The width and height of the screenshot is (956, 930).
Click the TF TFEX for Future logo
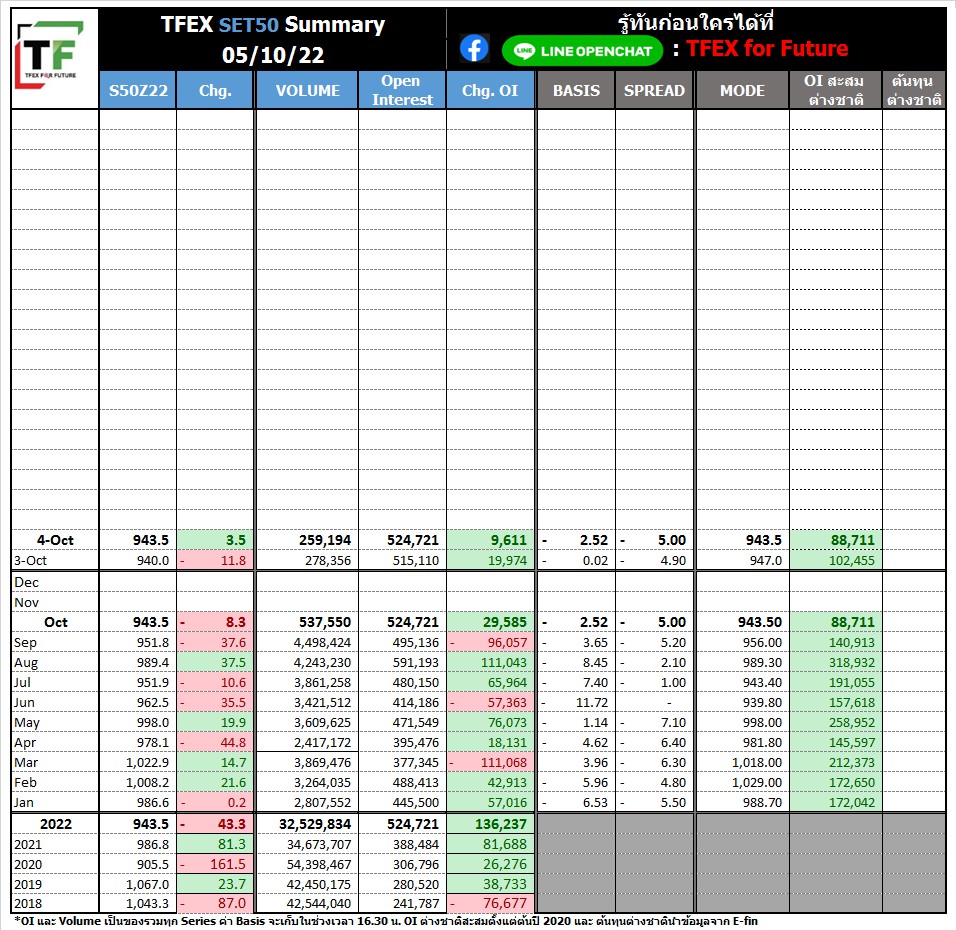point(49,55)
